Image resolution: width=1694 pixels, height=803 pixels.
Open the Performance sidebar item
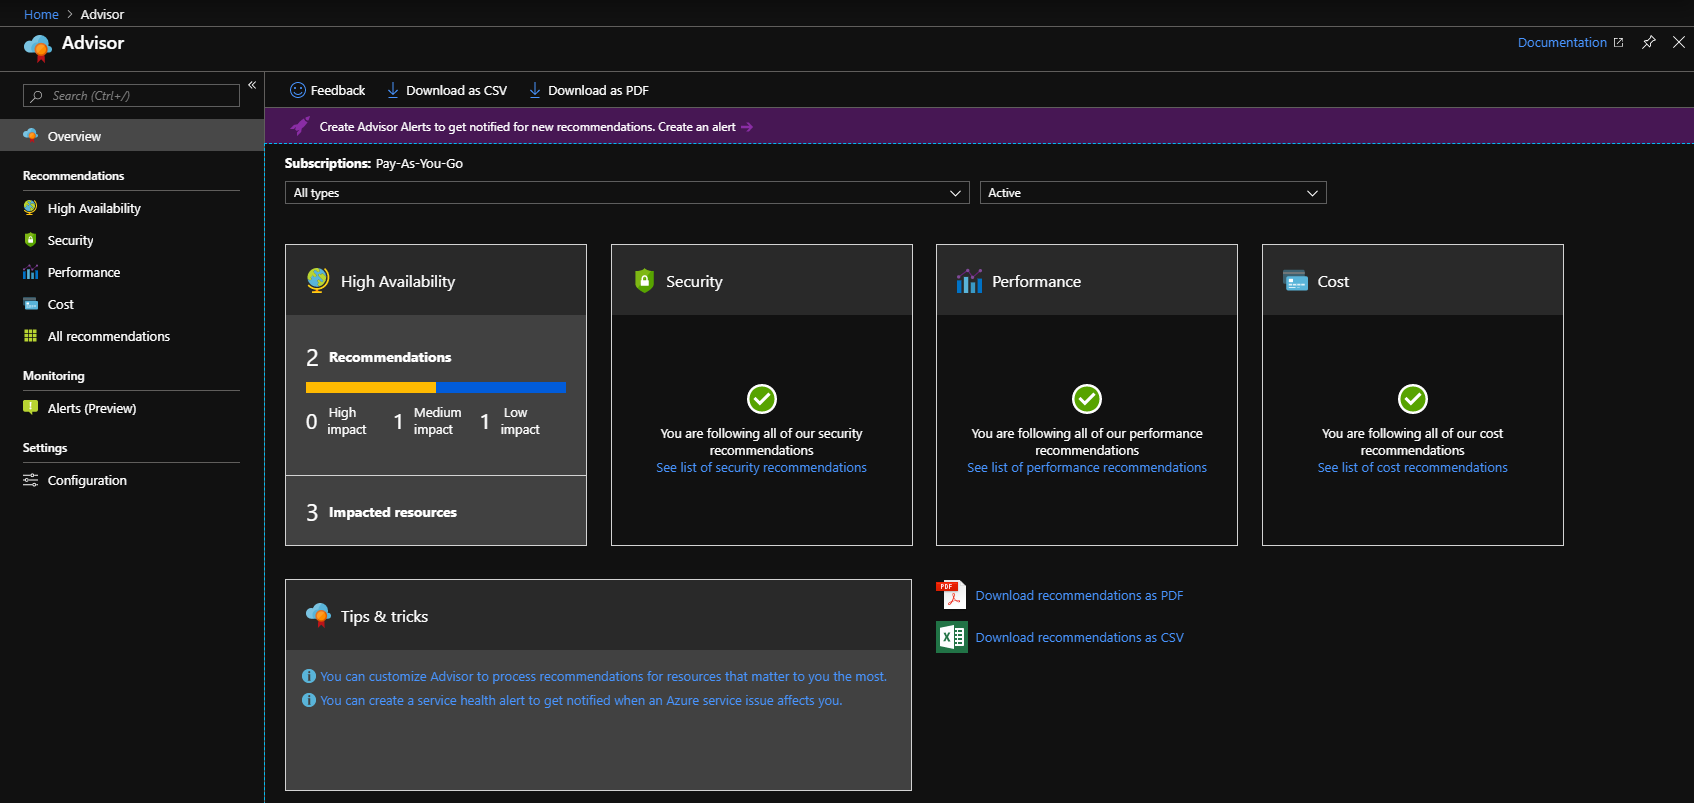[84, 272]
